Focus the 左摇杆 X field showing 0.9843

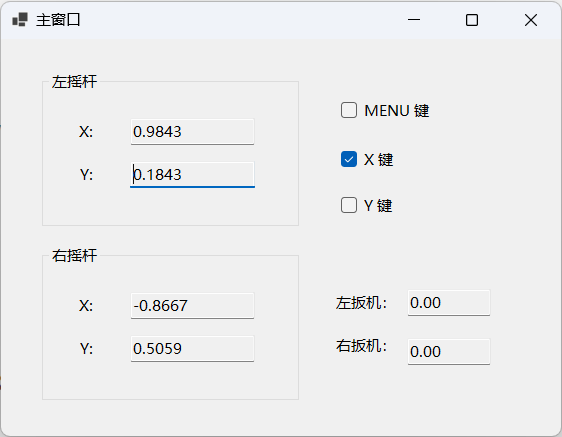tap(192, 132)
